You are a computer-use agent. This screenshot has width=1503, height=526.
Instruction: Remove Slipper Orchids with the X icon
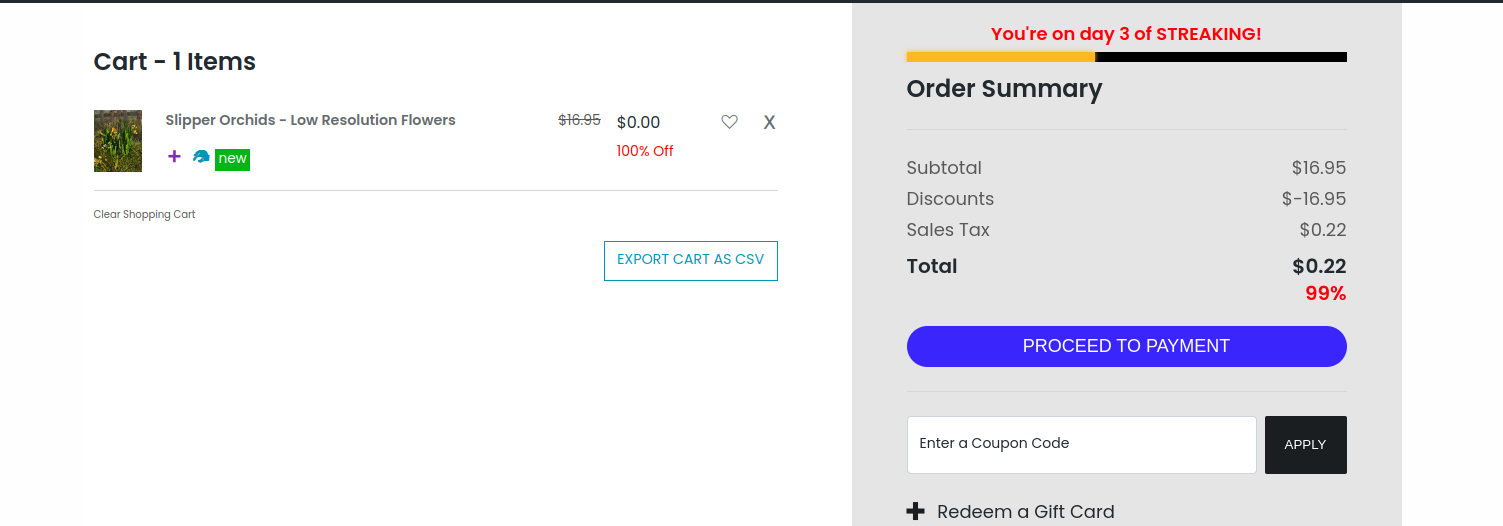(769, 122)
